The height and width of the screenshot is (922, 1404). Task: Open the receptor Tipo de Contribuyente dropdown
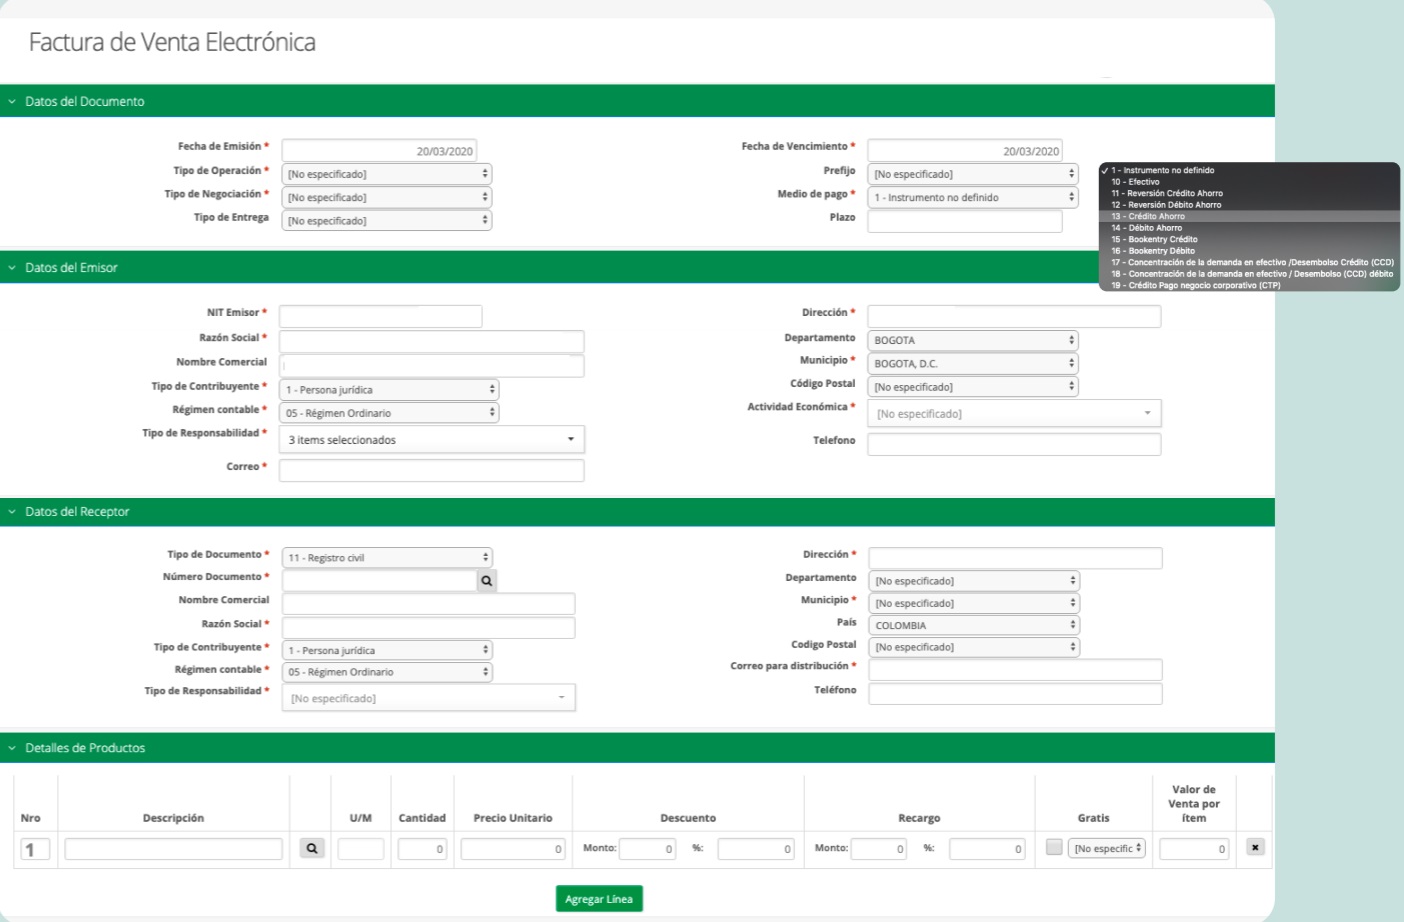click(x=387, y=650)
